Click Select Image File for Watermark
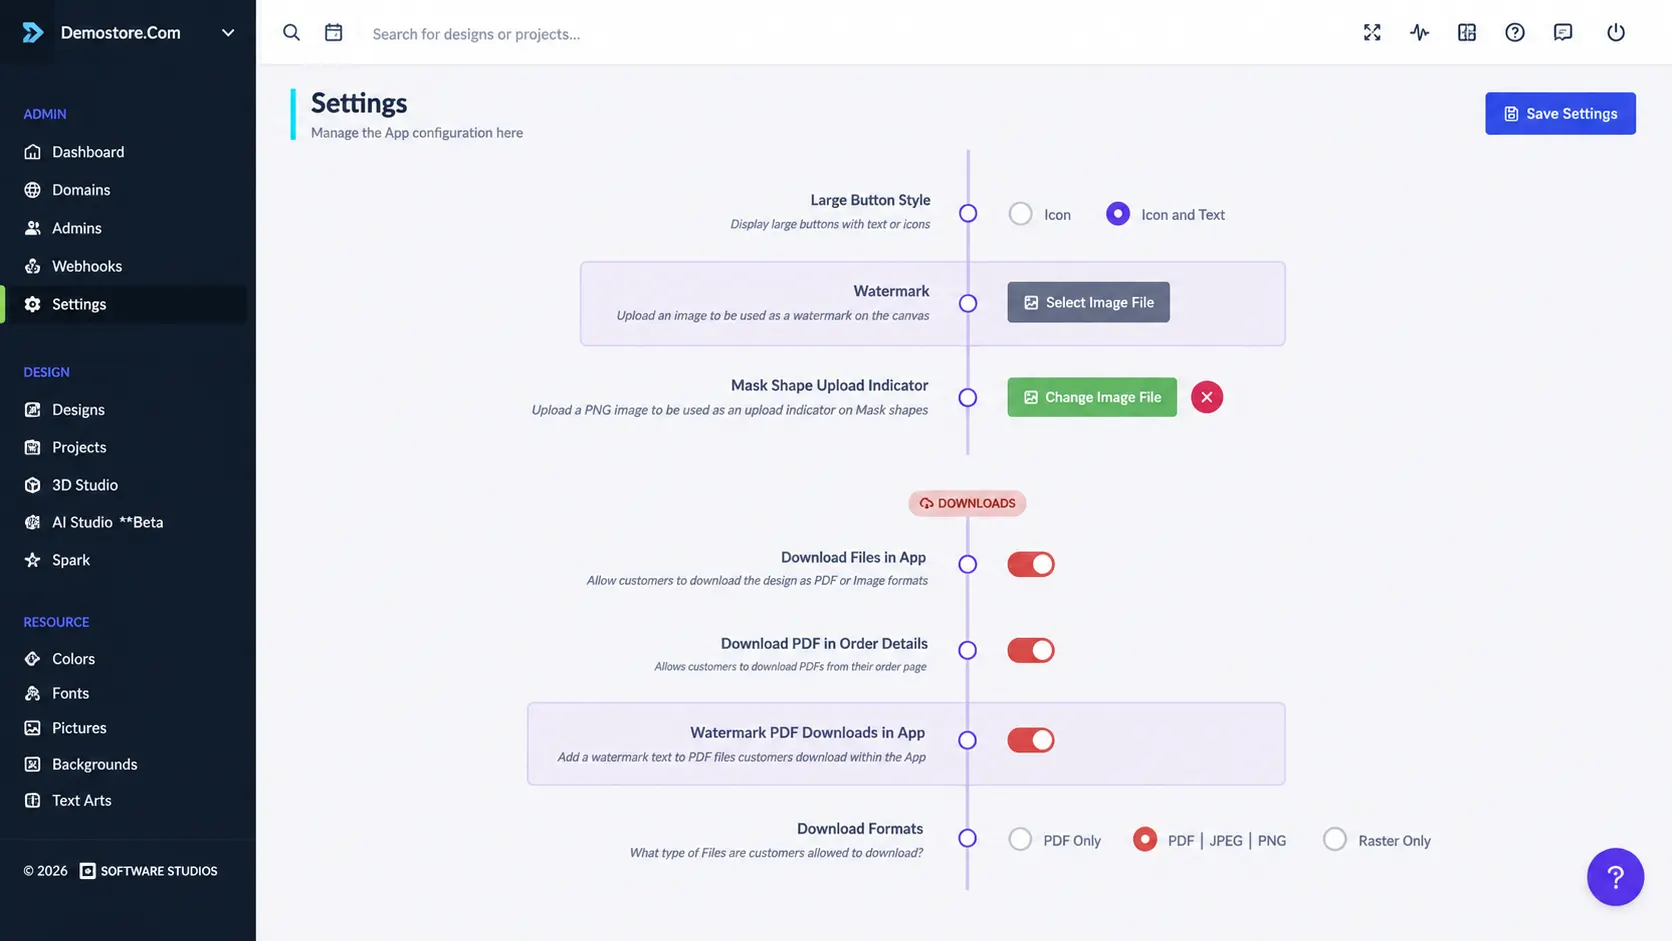1672x941 pixels. coord(1088,302)
